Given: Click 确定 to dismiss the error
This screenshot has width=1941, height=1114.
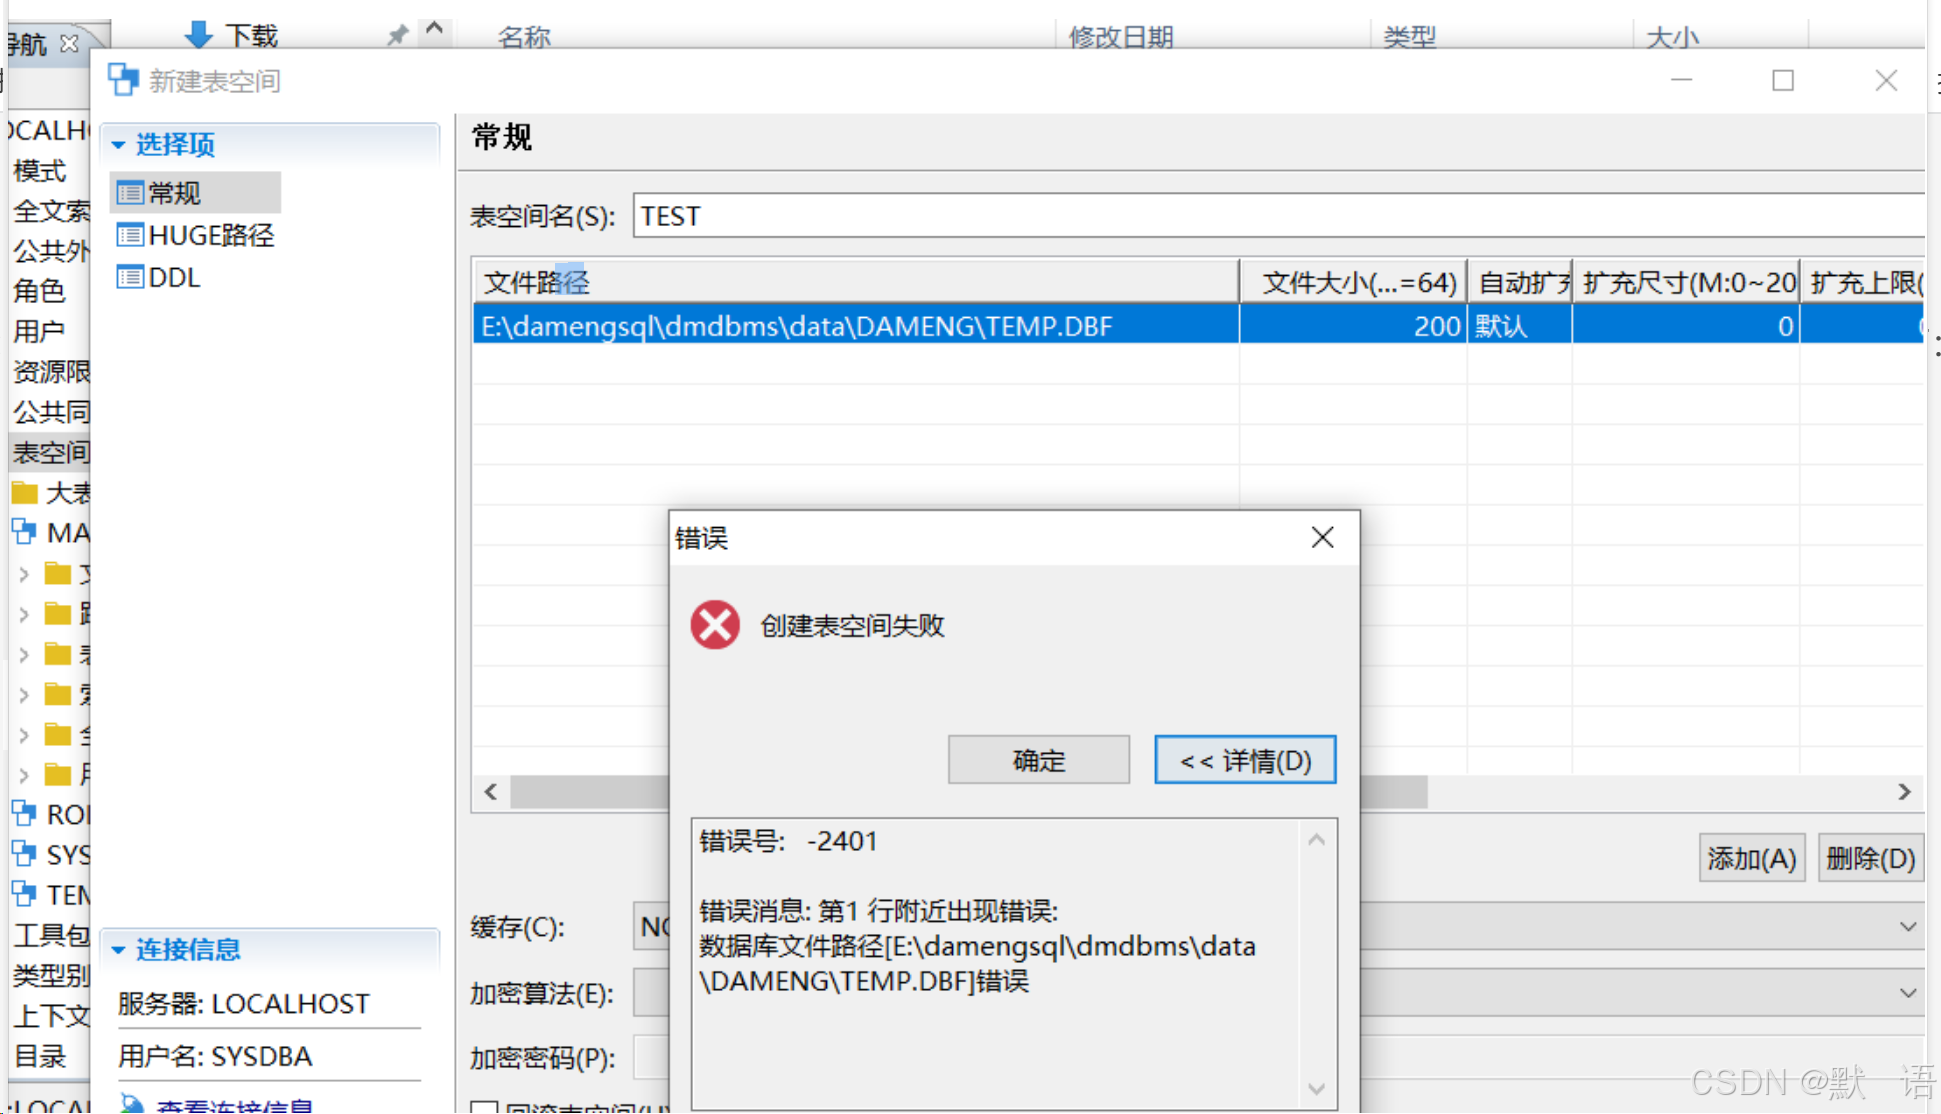Looking at the screenshot, I should (x=1038, y=760).
